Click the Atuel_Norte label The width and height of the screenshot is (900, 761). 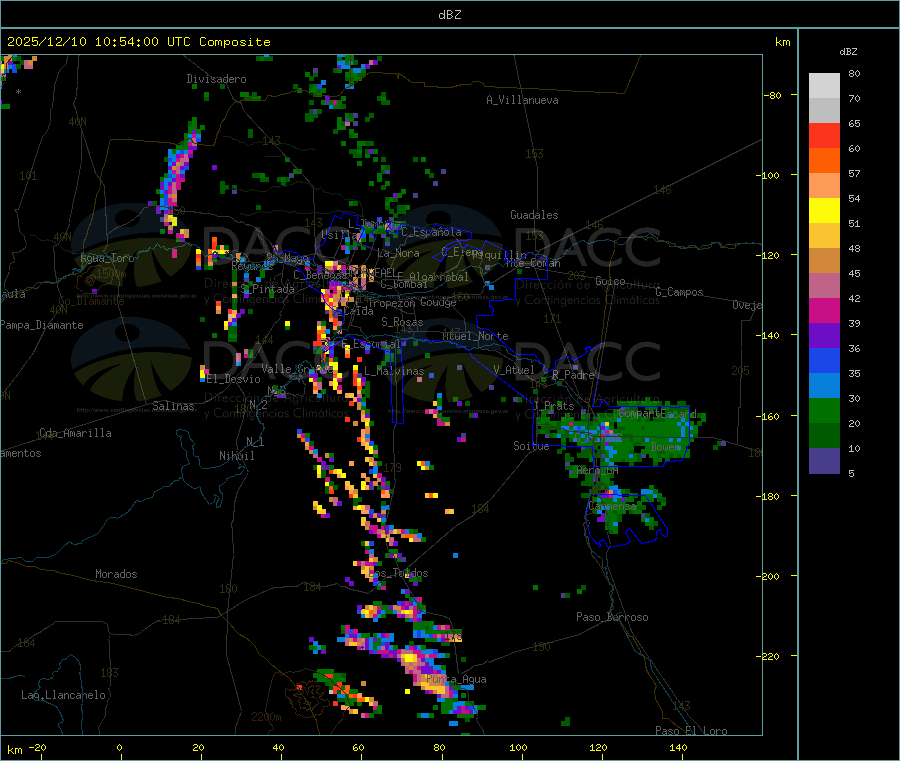click(475, 336)
